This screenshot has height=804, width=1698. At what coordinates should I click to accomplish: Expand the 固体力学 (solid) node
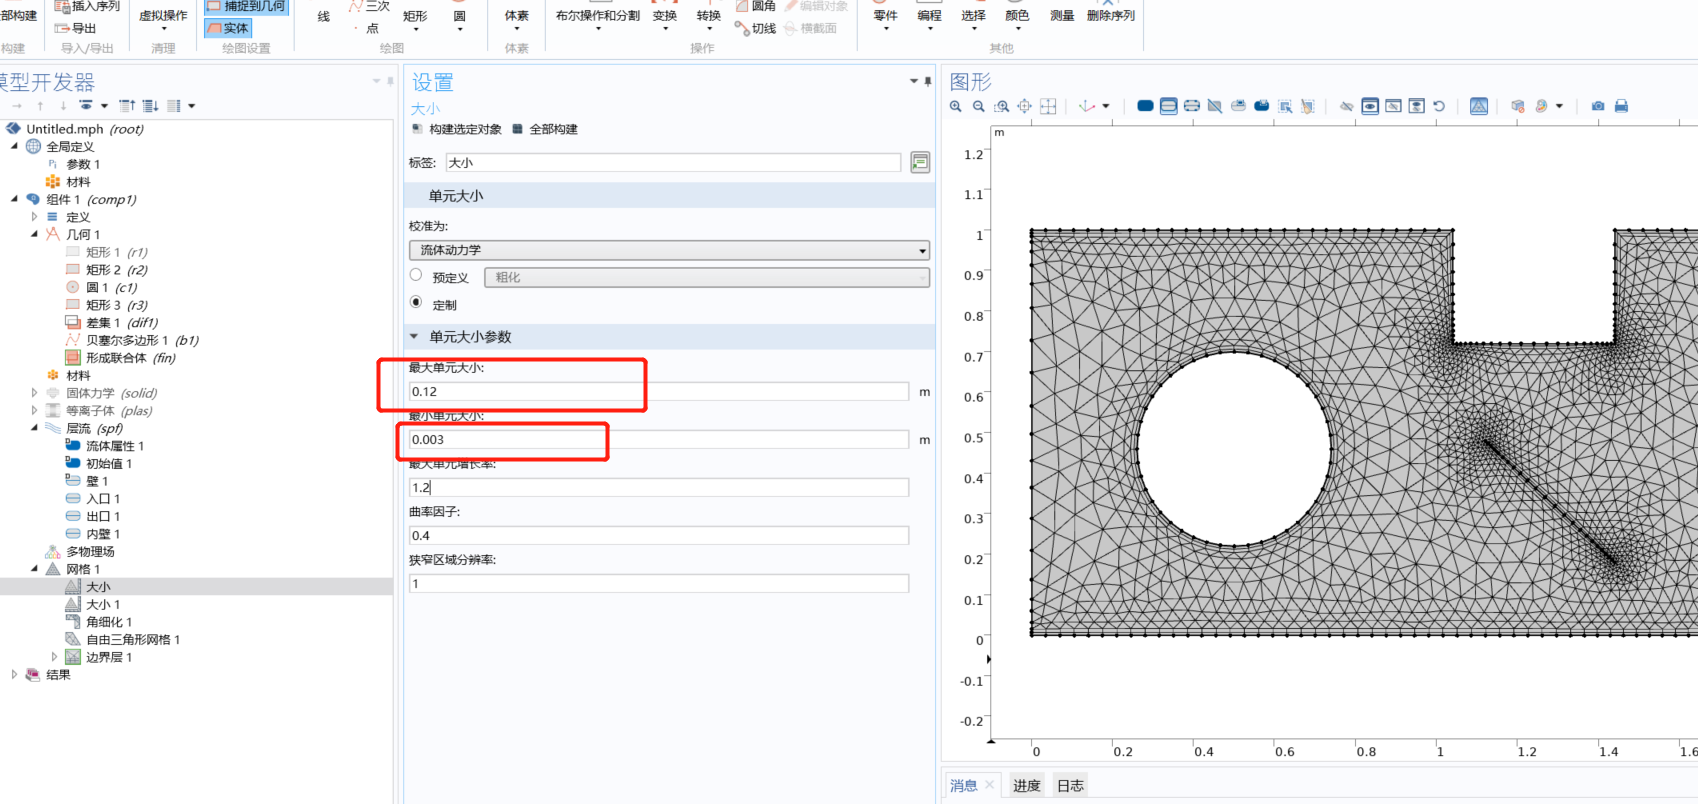34,393
